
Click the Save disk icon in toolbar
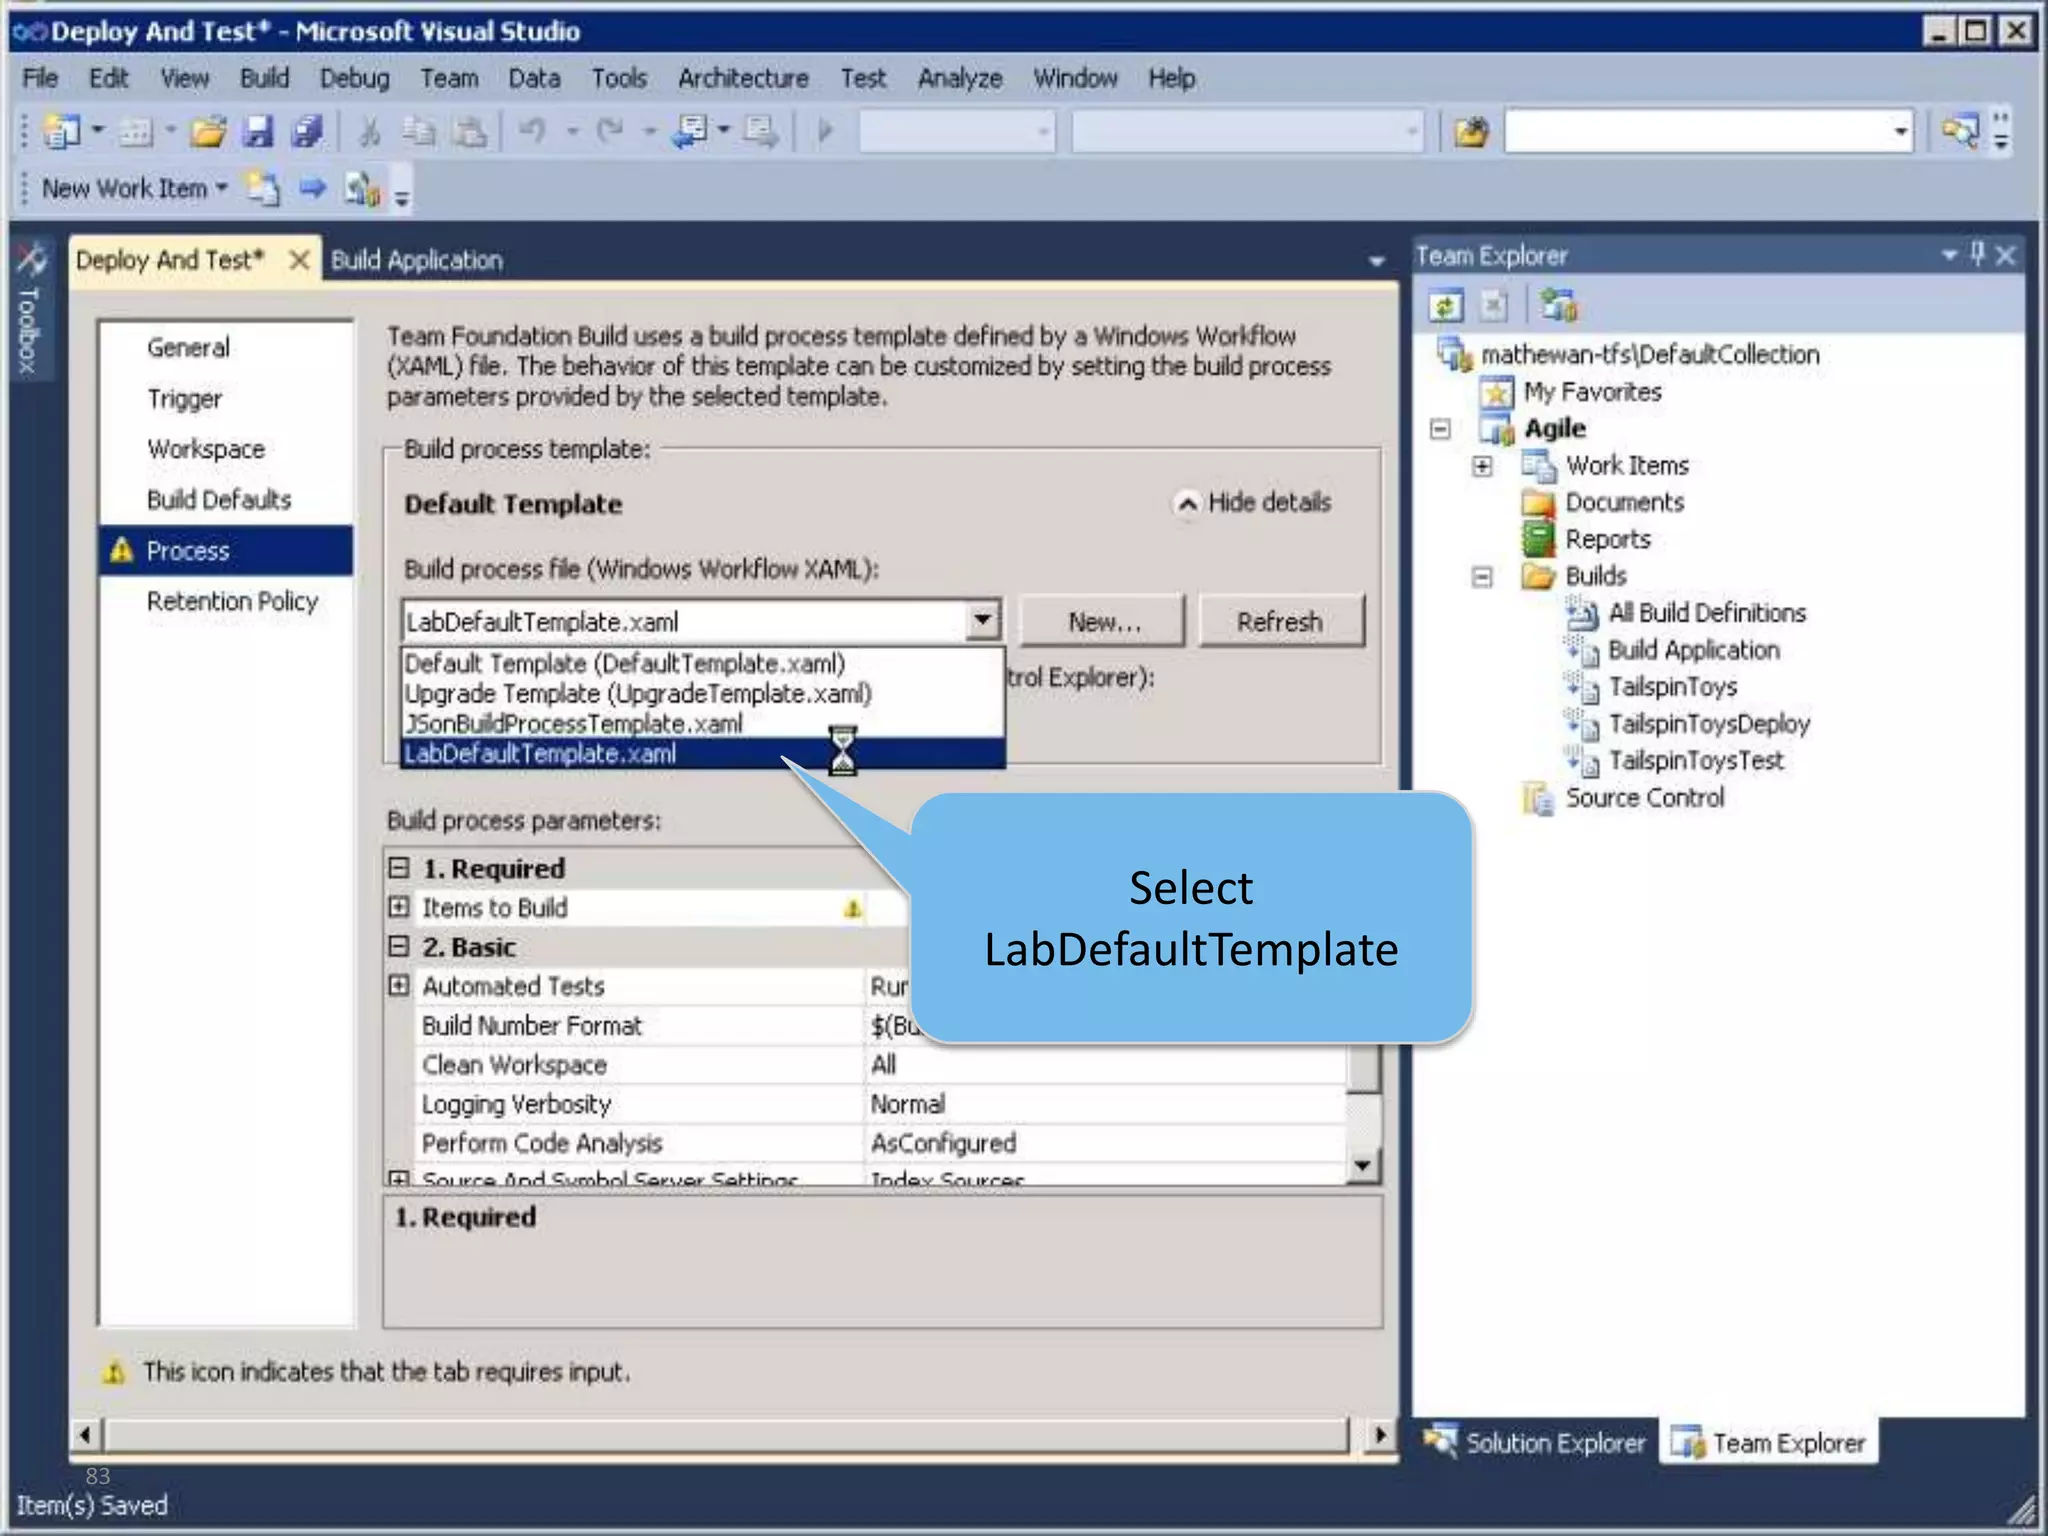coord(258,131)
